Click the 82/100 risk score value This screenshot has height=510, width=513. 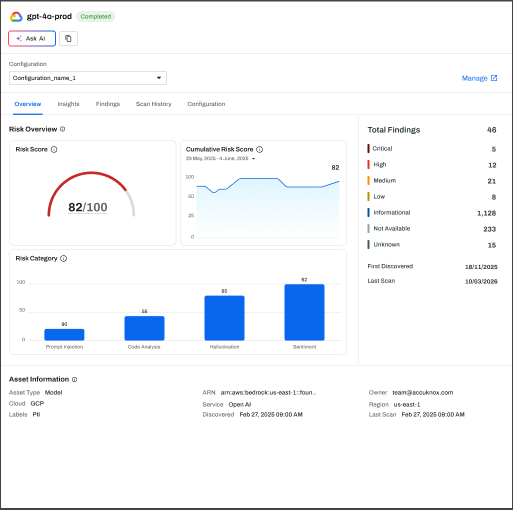pos(88,207)
